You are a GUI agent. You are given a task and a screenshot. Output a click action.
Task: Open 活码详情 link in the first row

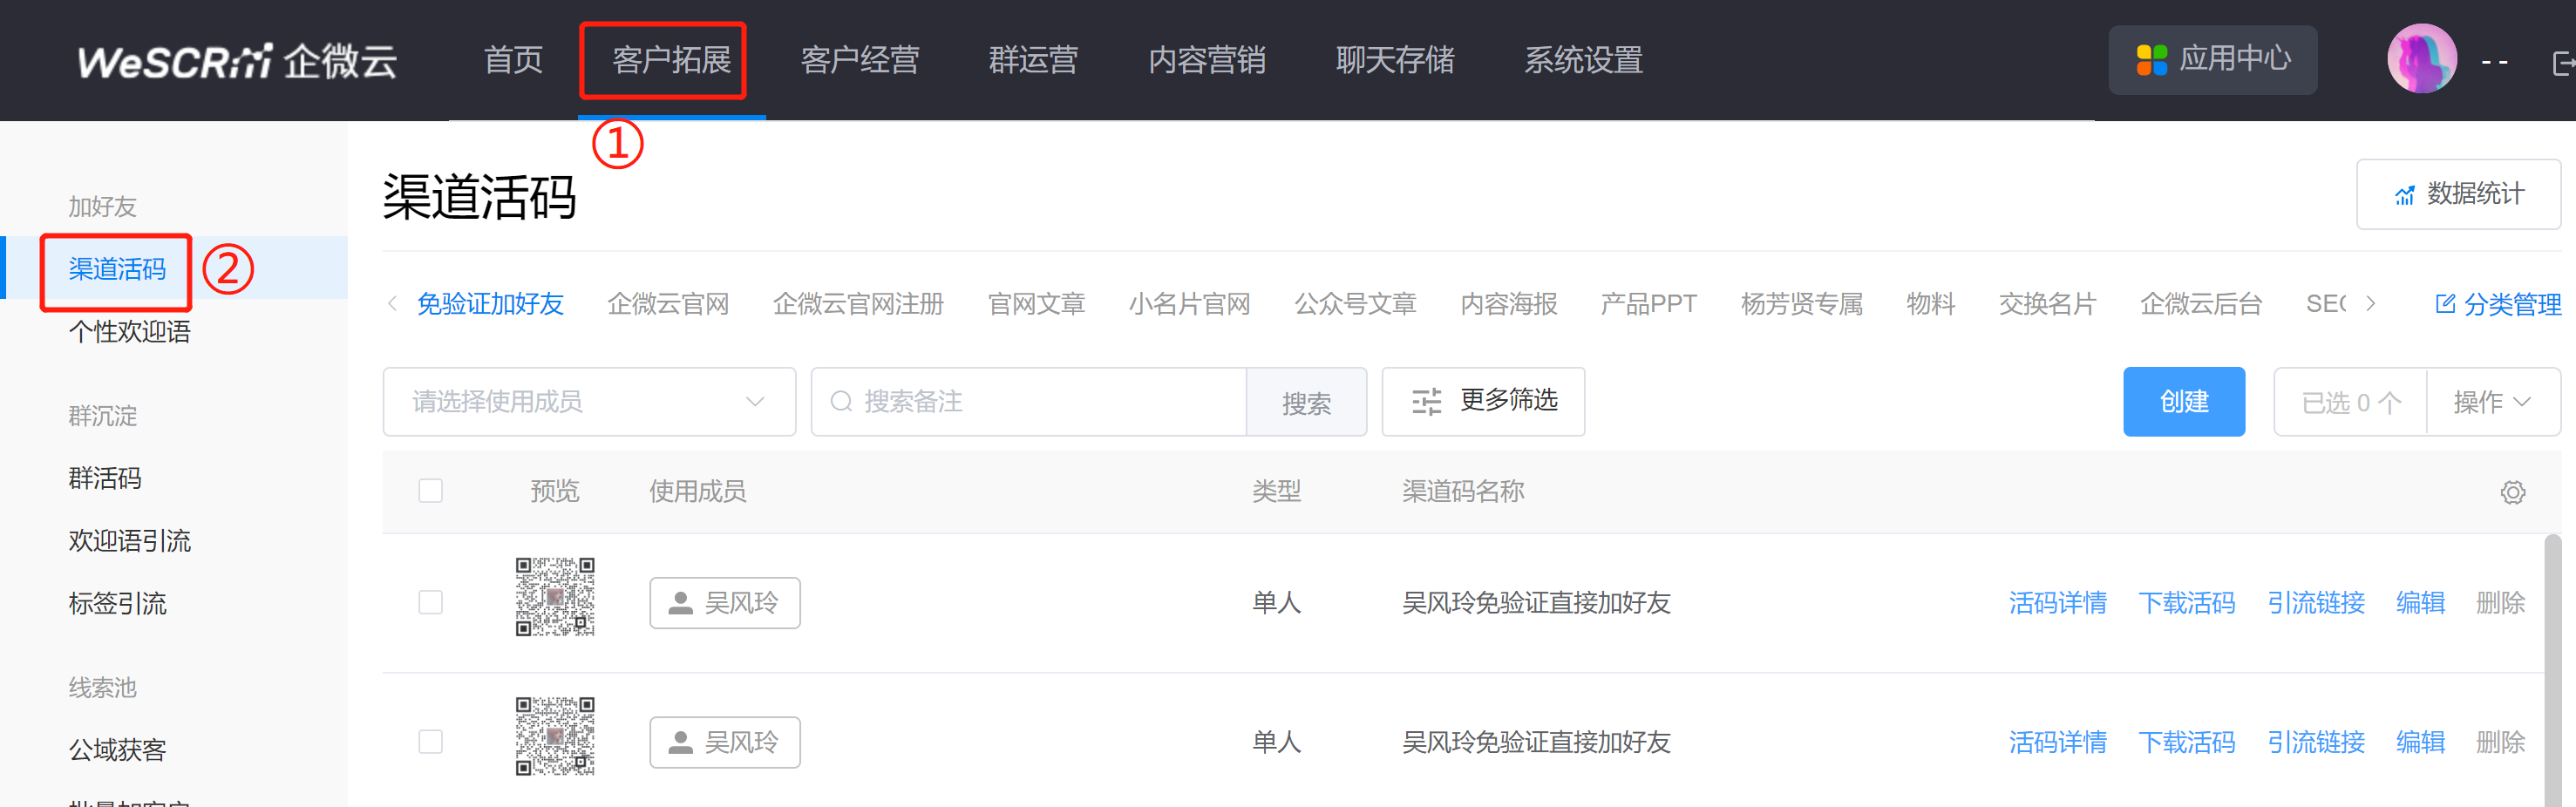pos(2057,603)
